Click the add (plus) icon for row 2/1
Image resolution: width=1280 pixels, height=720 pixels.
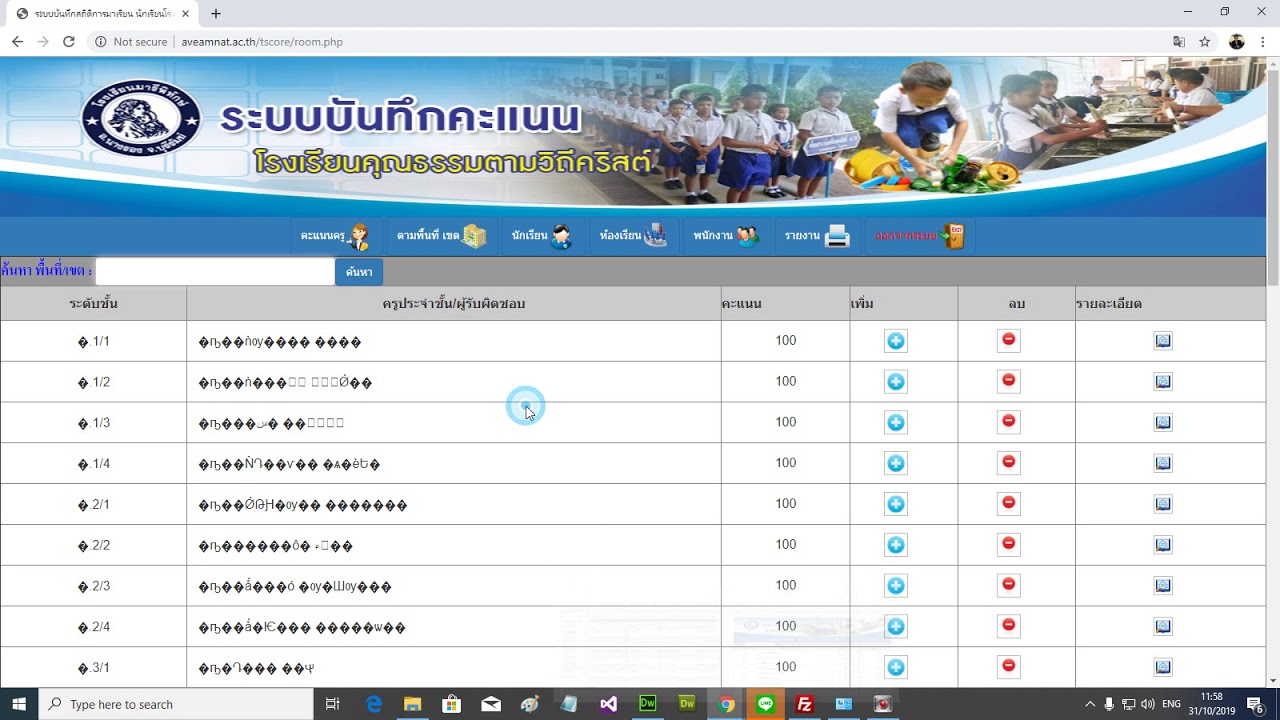click(896, 504)
